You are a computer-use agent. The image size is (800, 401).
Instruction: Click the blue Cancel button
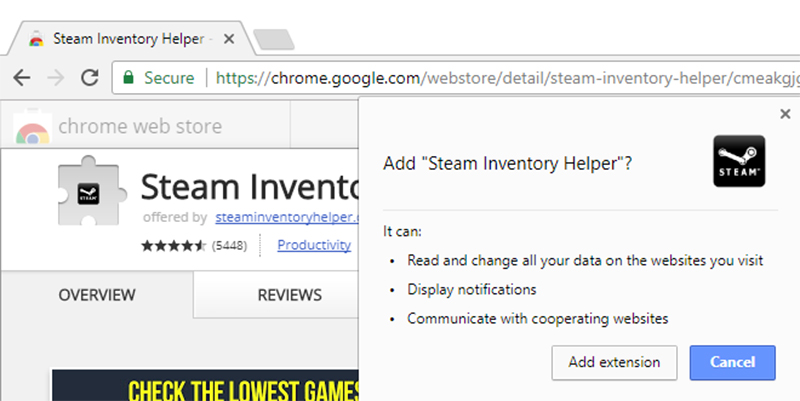[x=732, y=362]
